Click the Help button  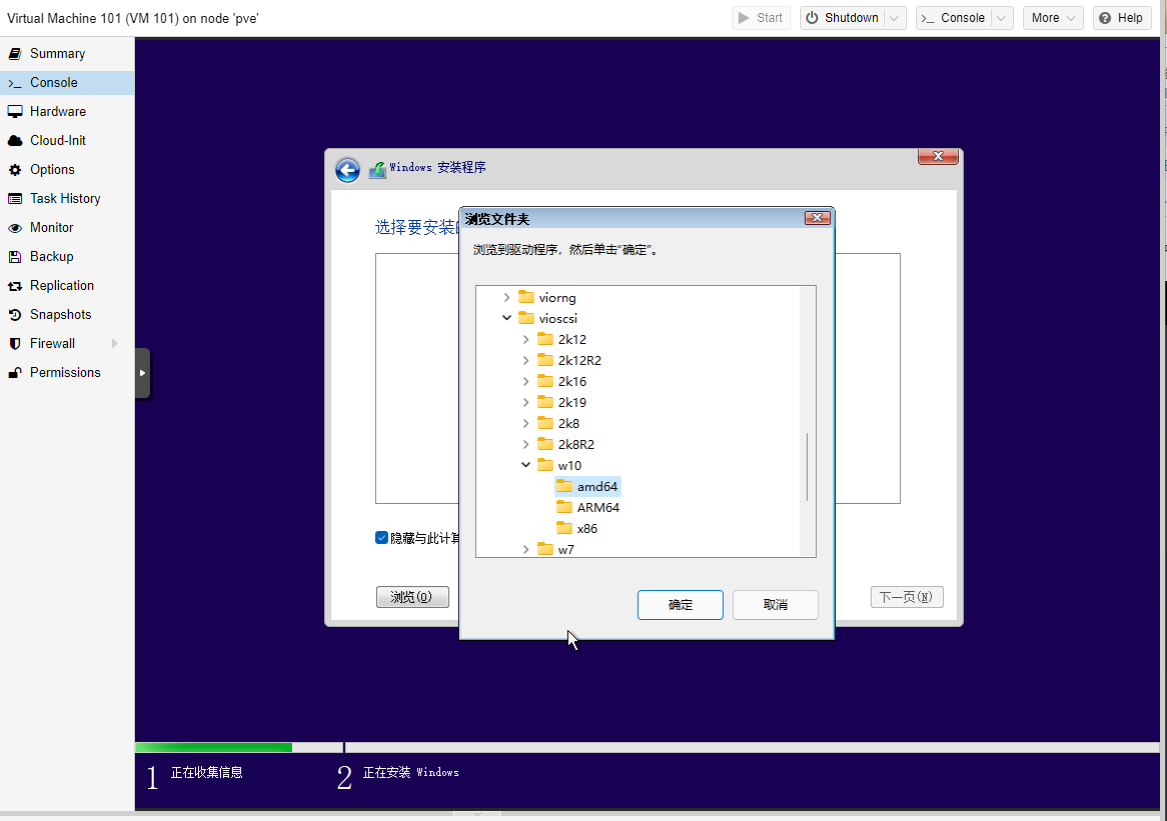[1122, 18]
